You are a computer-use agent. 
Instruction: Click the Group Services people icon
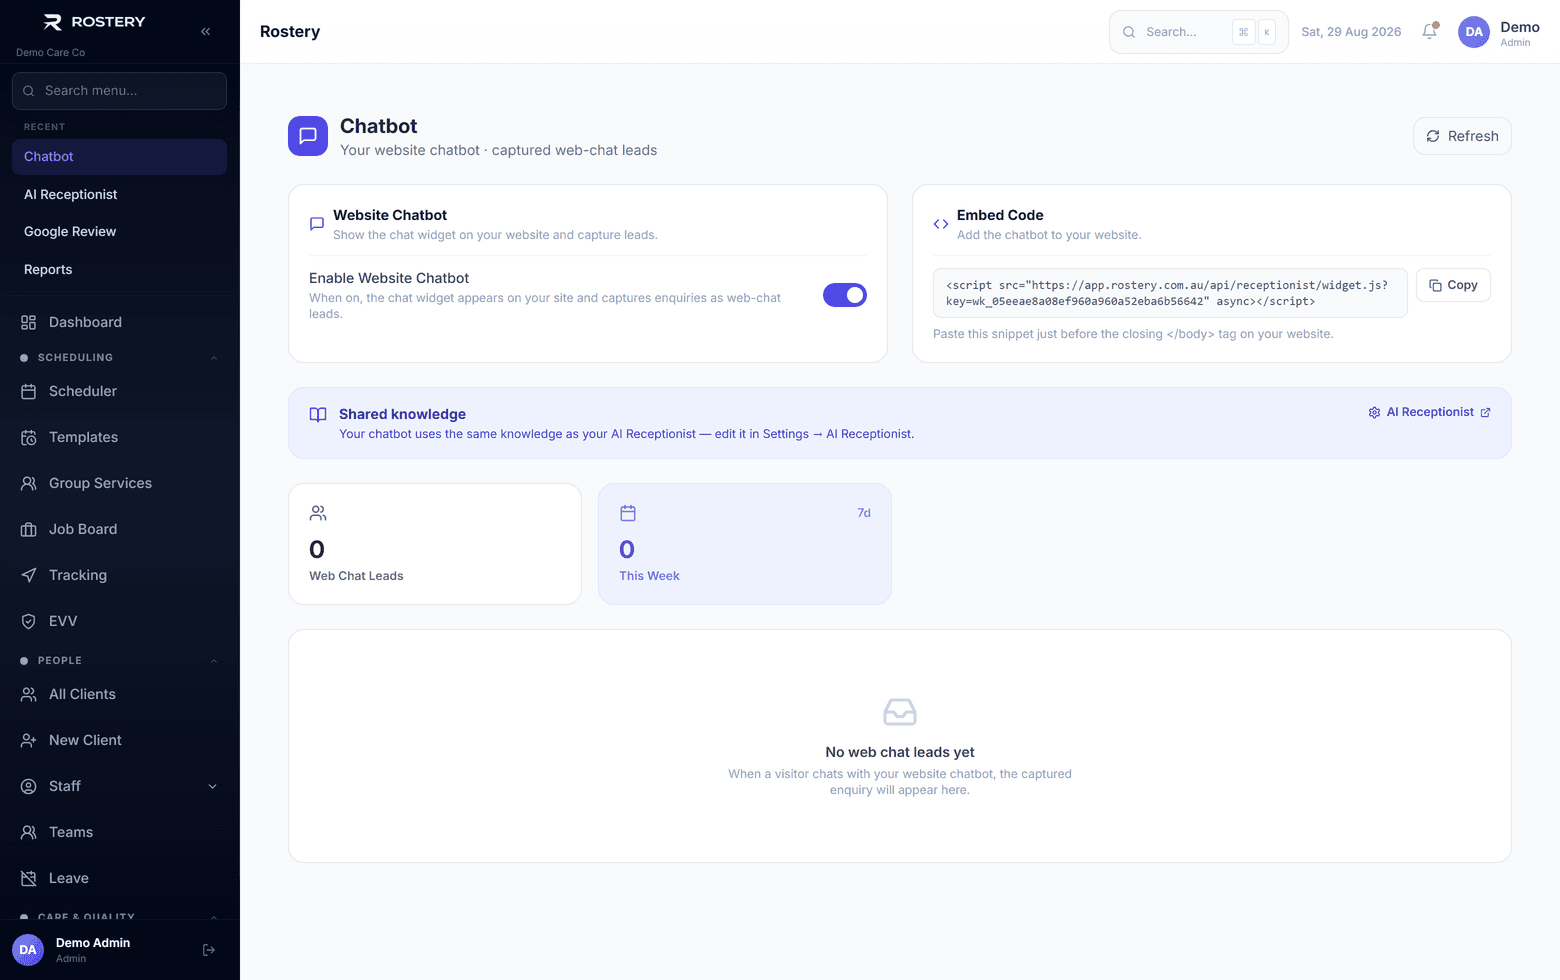pos(29,483)
